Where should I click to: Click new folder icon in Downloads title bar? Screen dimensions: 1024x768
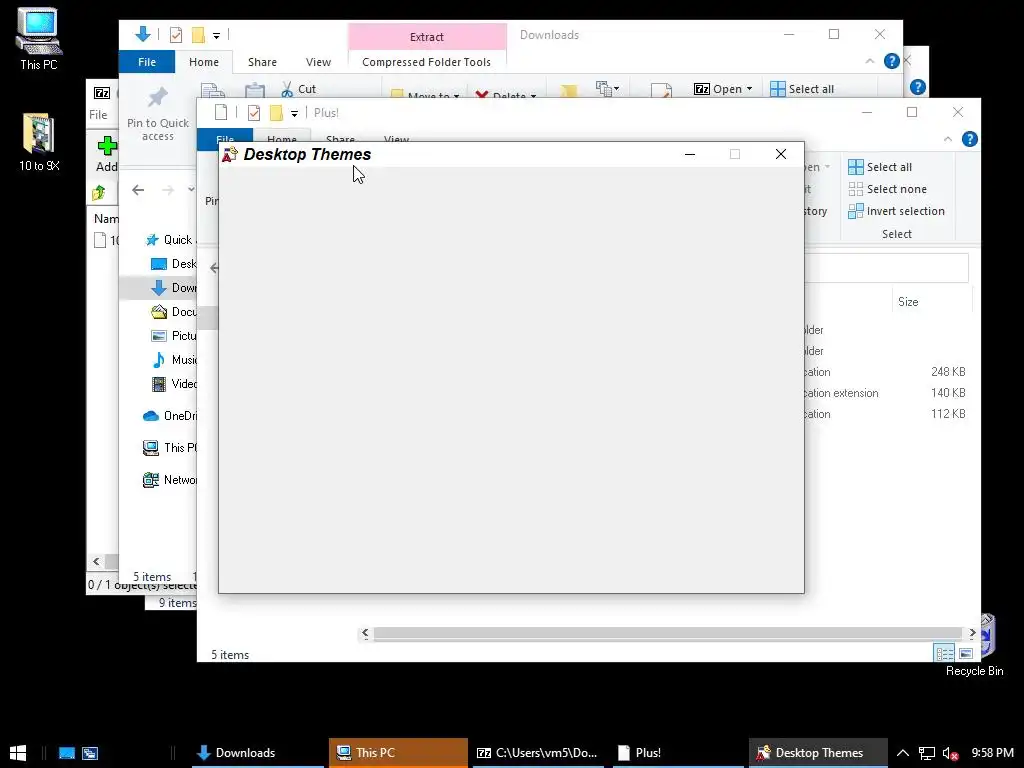click(x=199, y=35)
